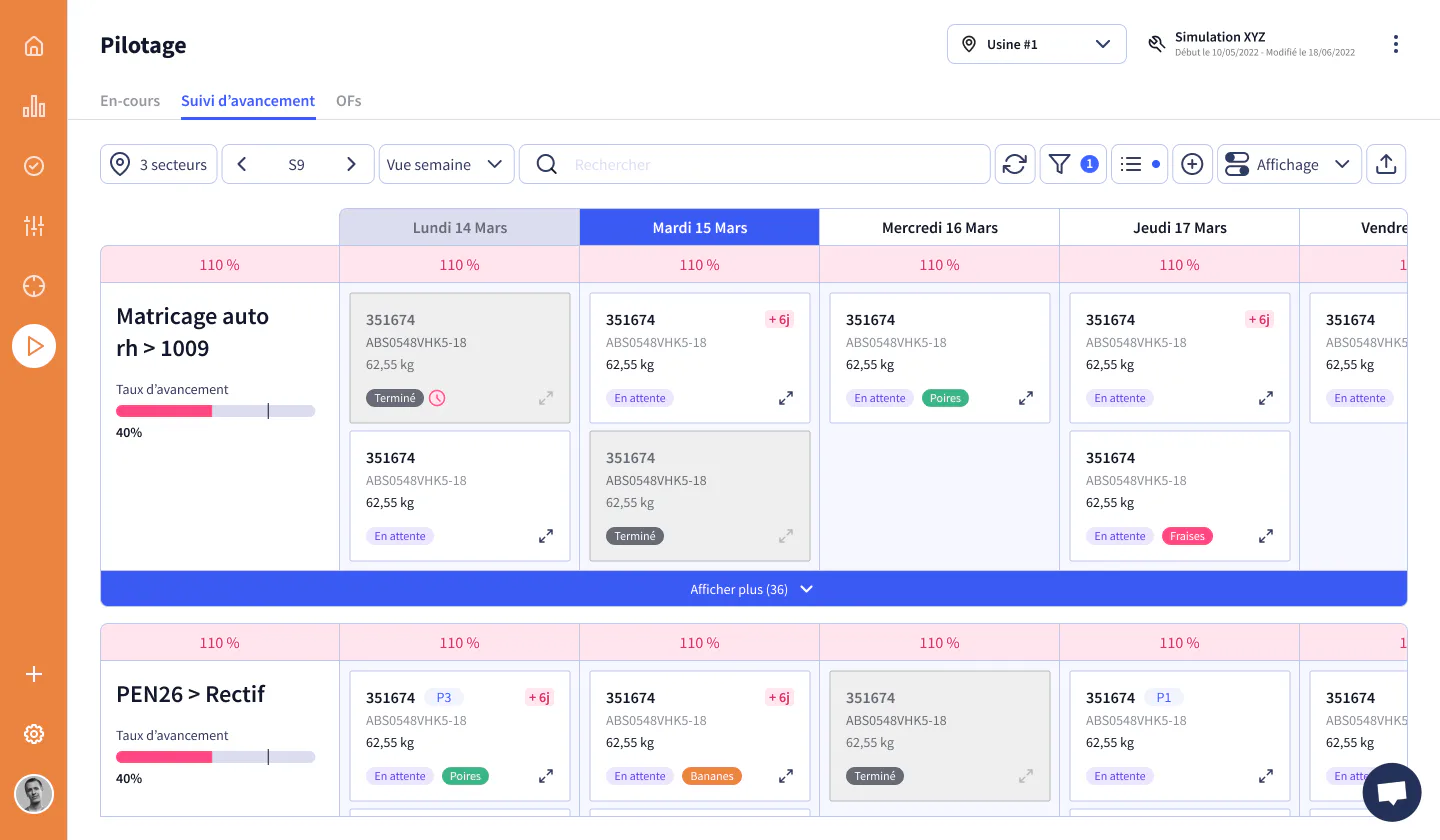Click the crosshair target sidebar icon

34,286
